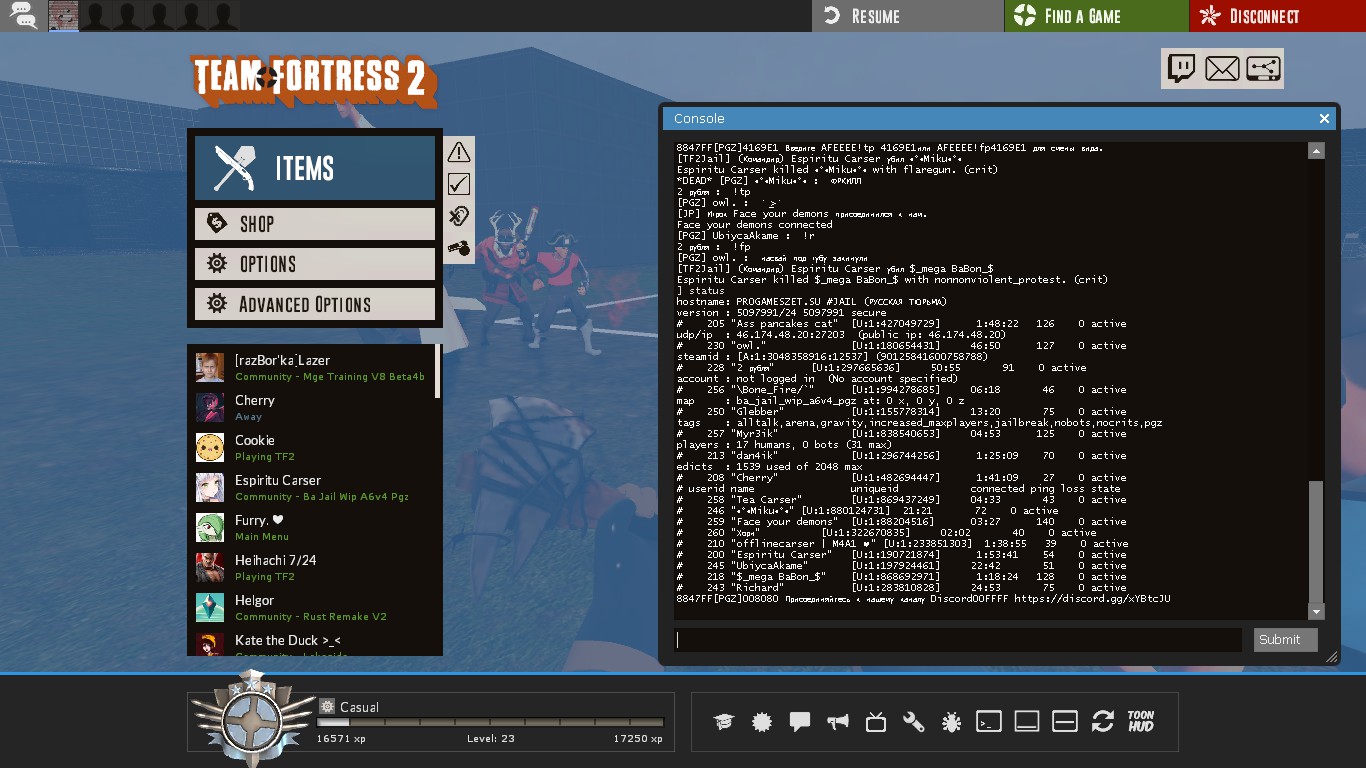
Task: Click the coach whistle icon
Action: click(x=459, y=247)
